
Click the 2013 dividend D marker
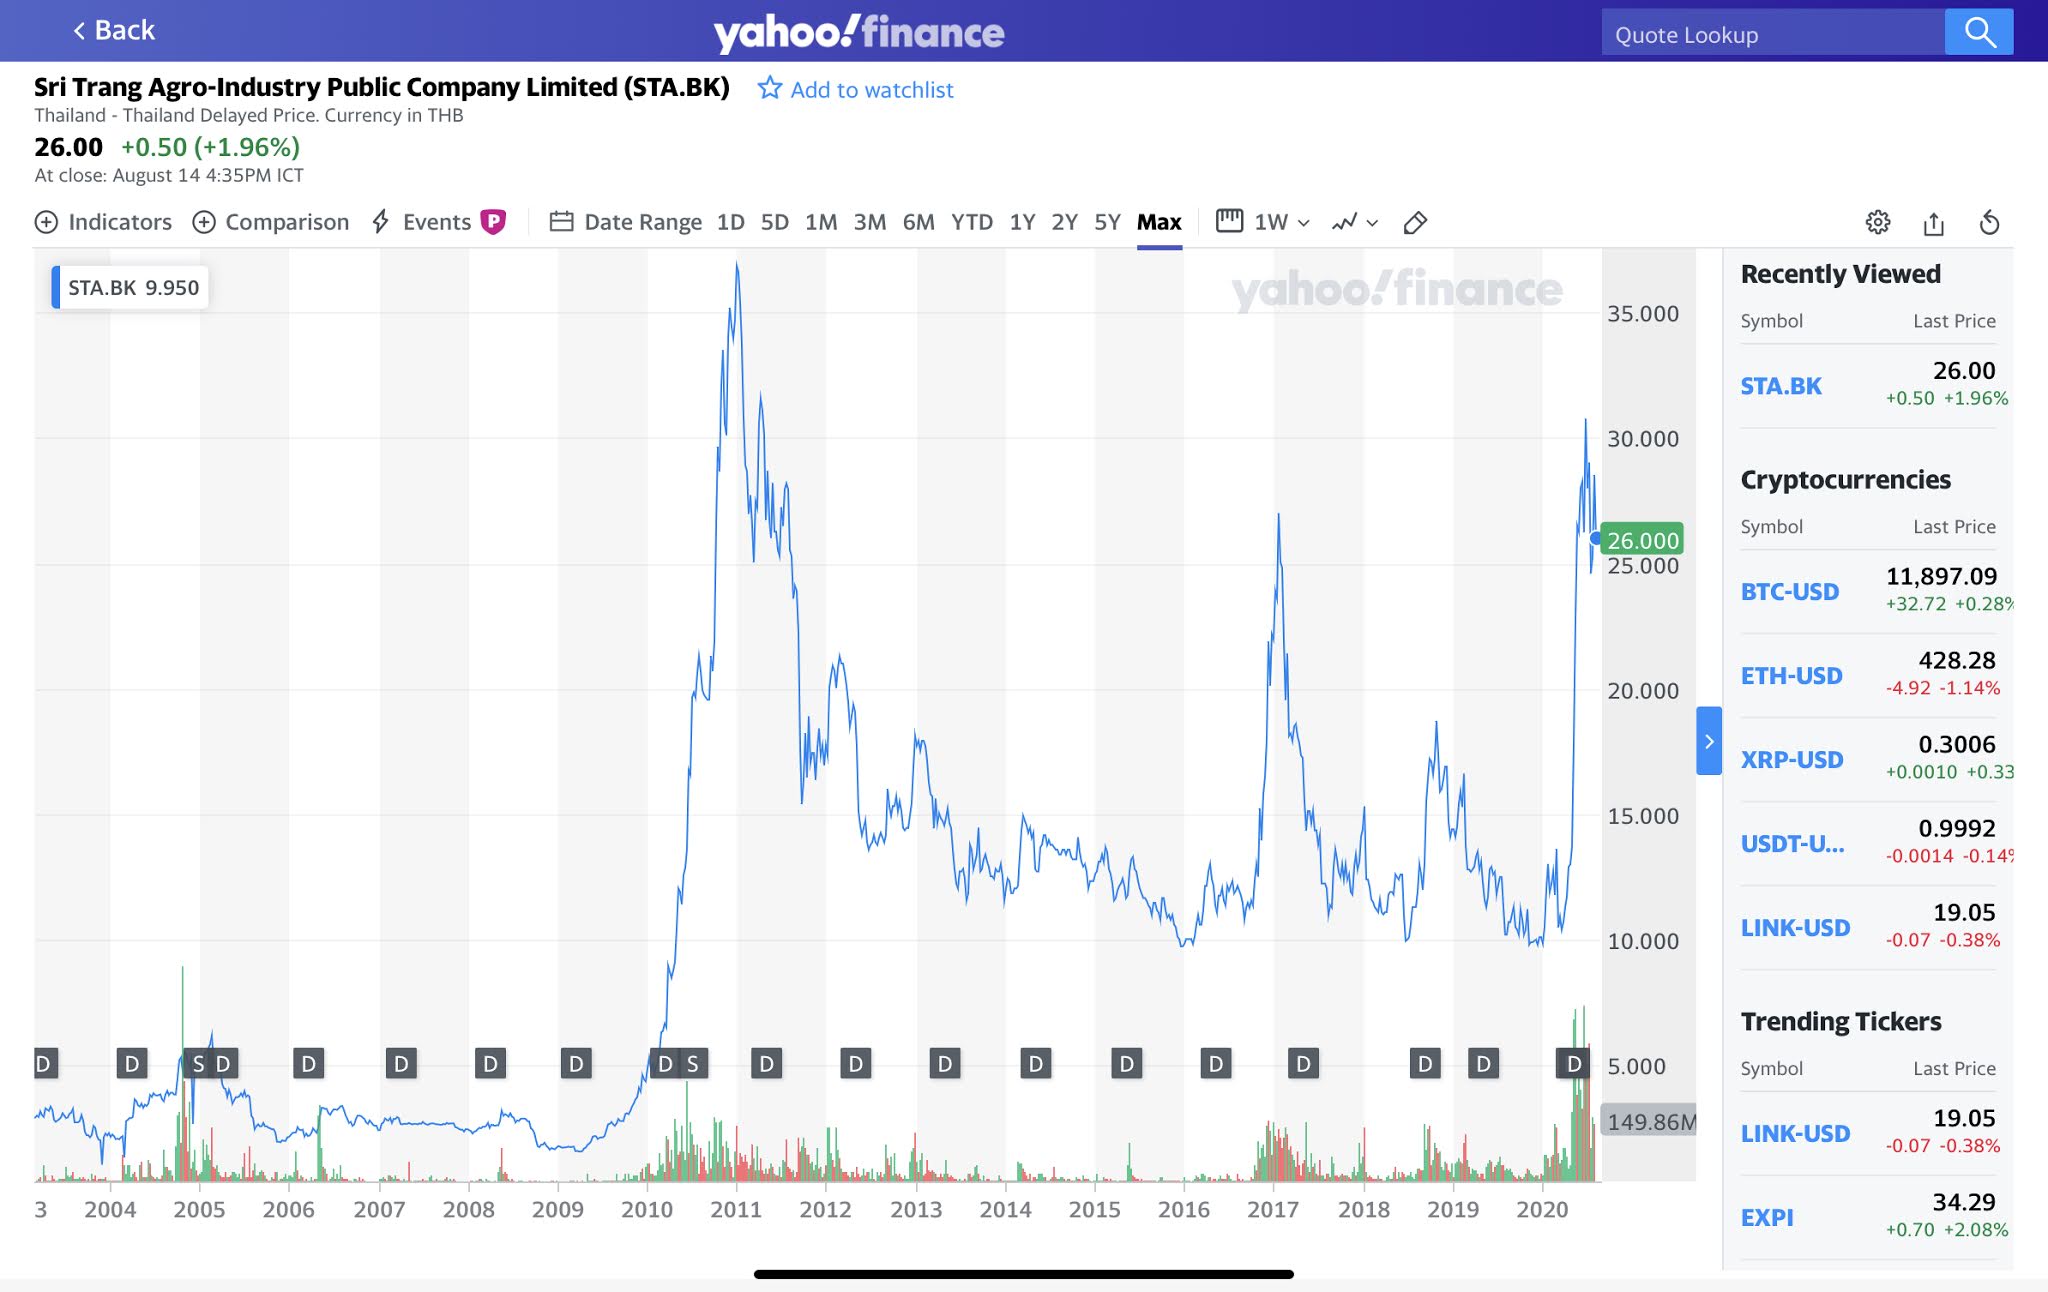[945, 1064]
